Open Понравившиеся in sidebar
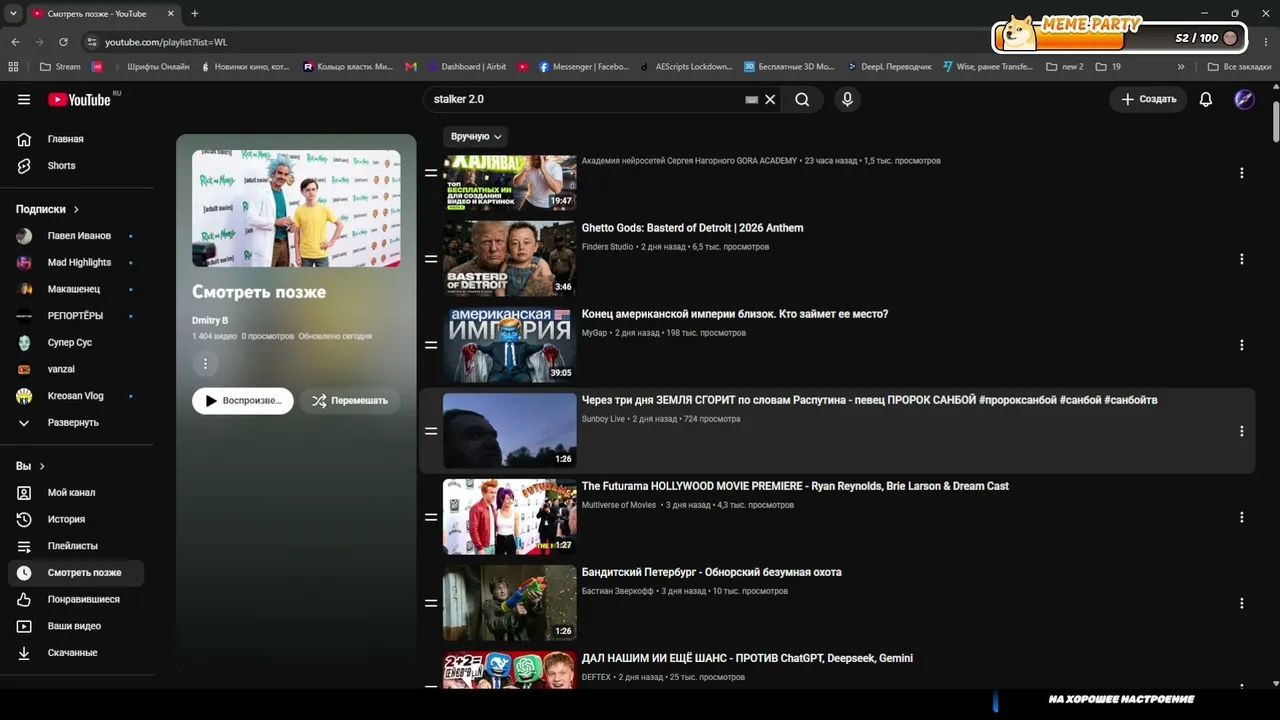The width and height of the screenshot is (1280, 720). pos(76,599)
